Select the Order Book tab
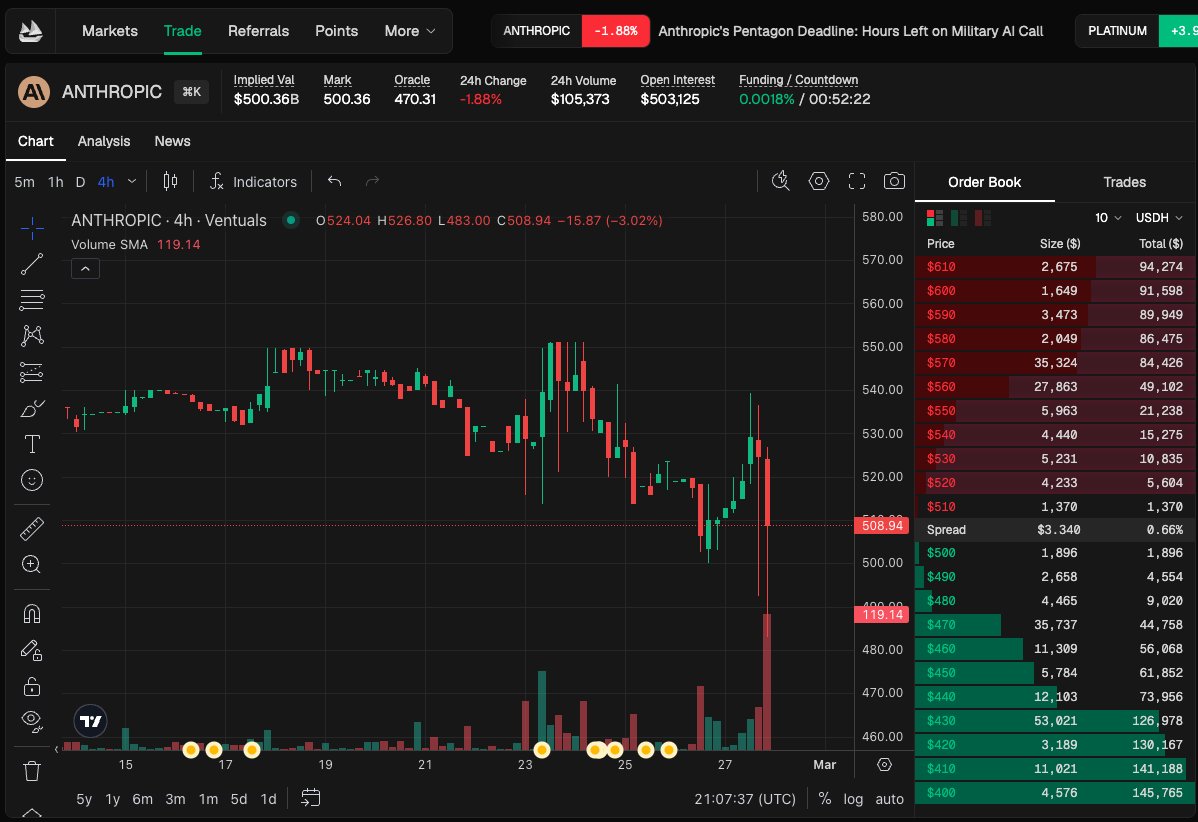 [984, 182]
